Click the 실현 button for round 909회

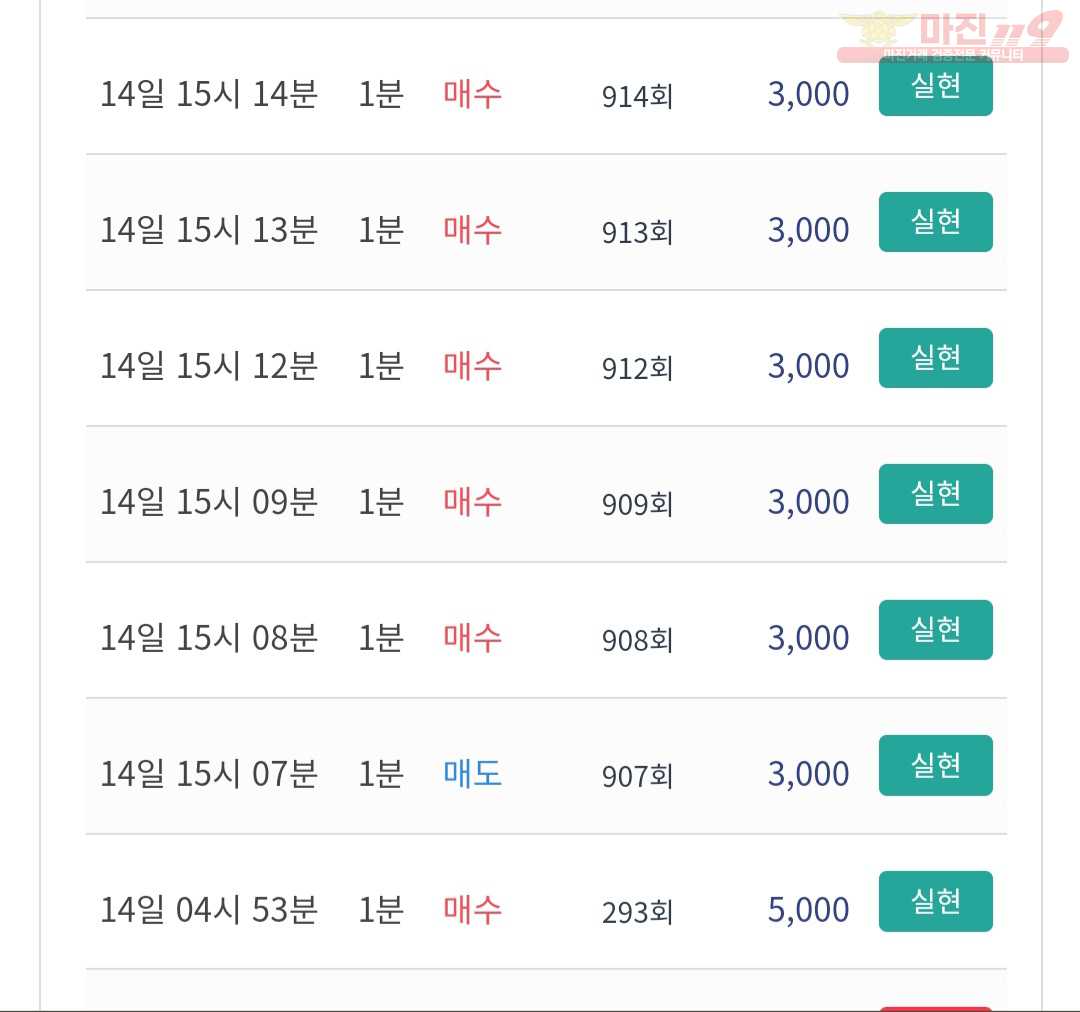(x=935, y=494)
